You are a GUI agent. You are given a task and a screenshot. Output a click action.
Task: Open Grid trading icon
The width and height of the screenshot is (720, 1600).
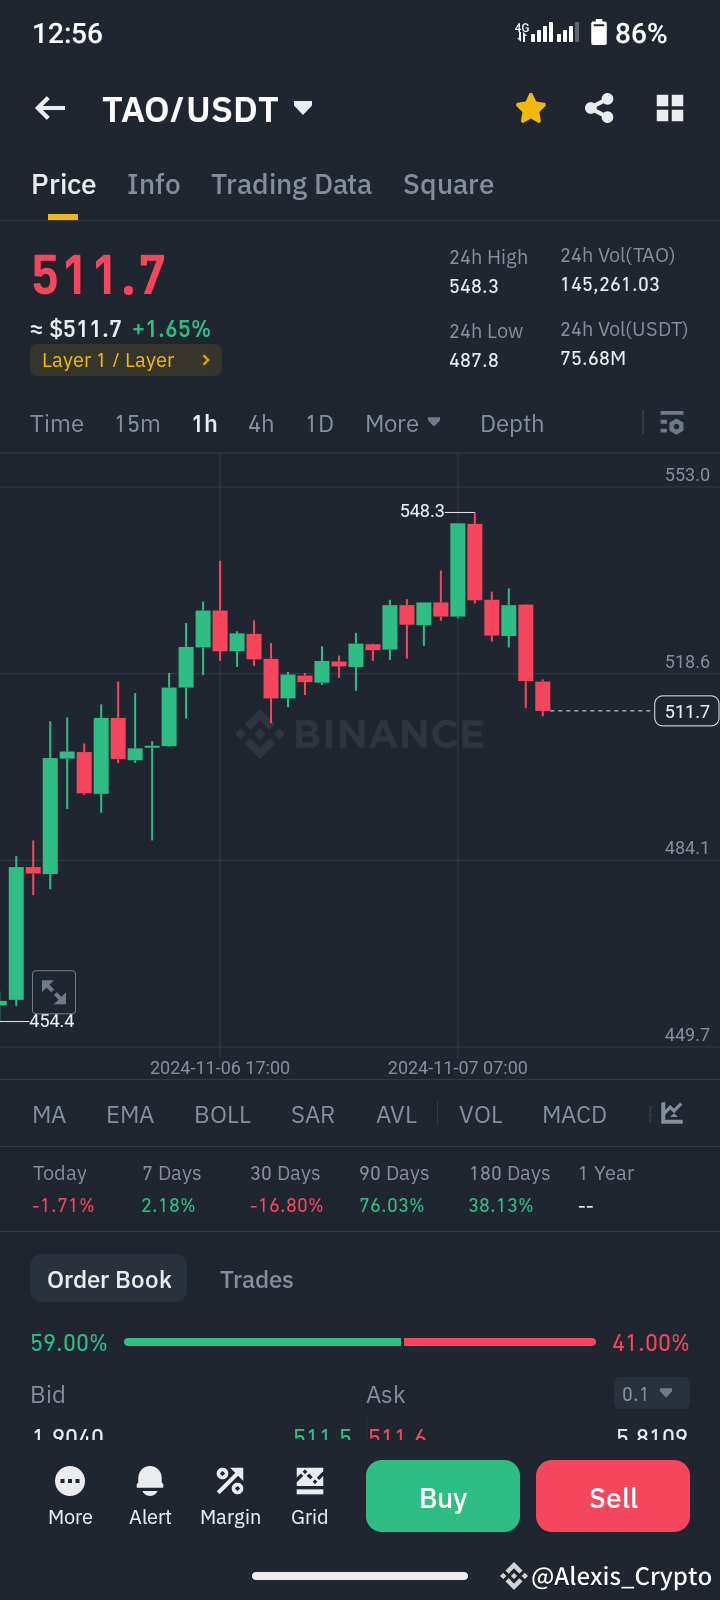[309, 1495]
